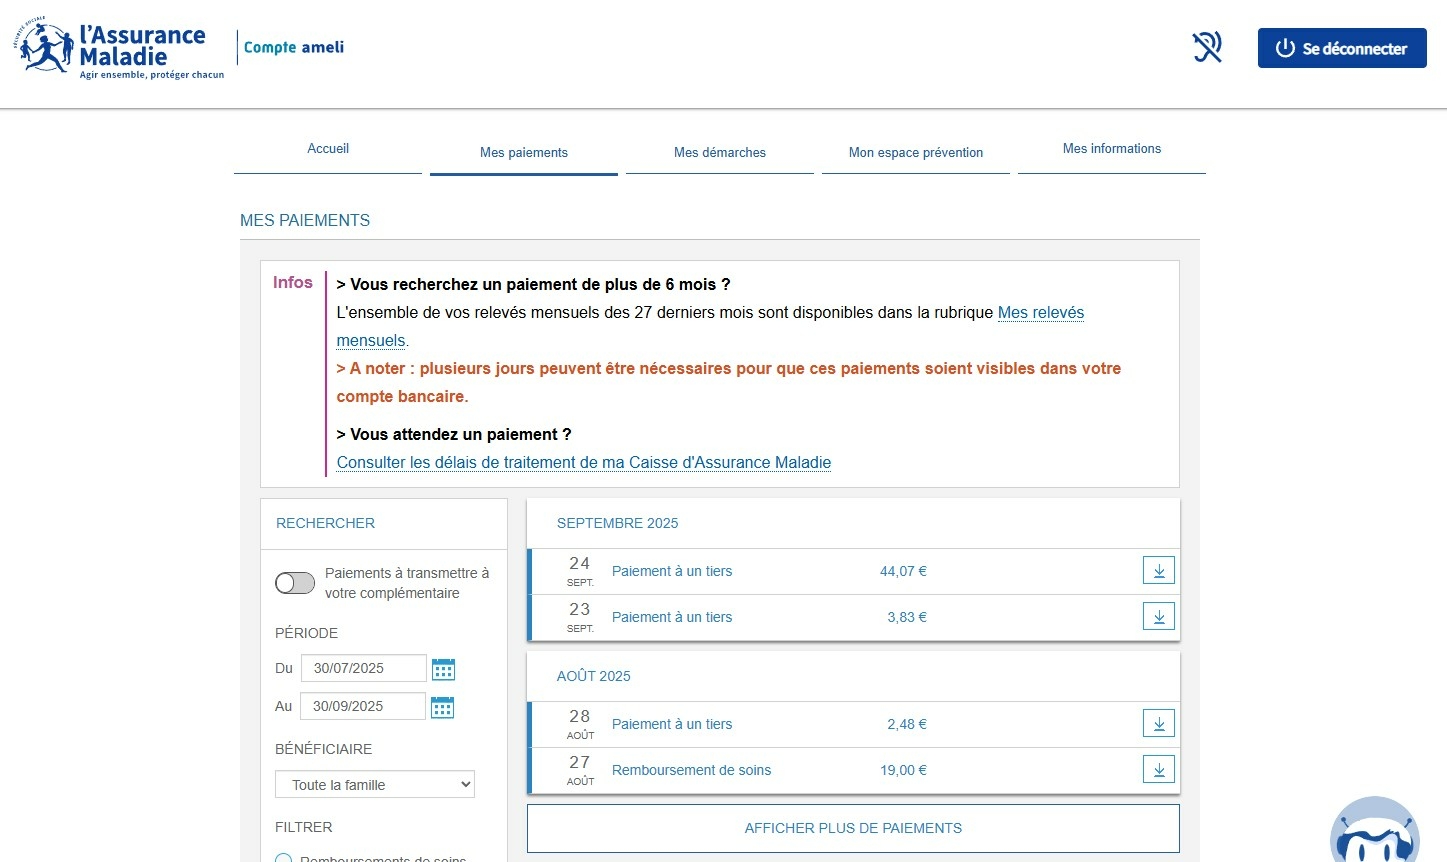Download the 27 Août 19,00 € reimbursement statement
Screen dimensions: 1447x862
click(x=1158, y=770)
